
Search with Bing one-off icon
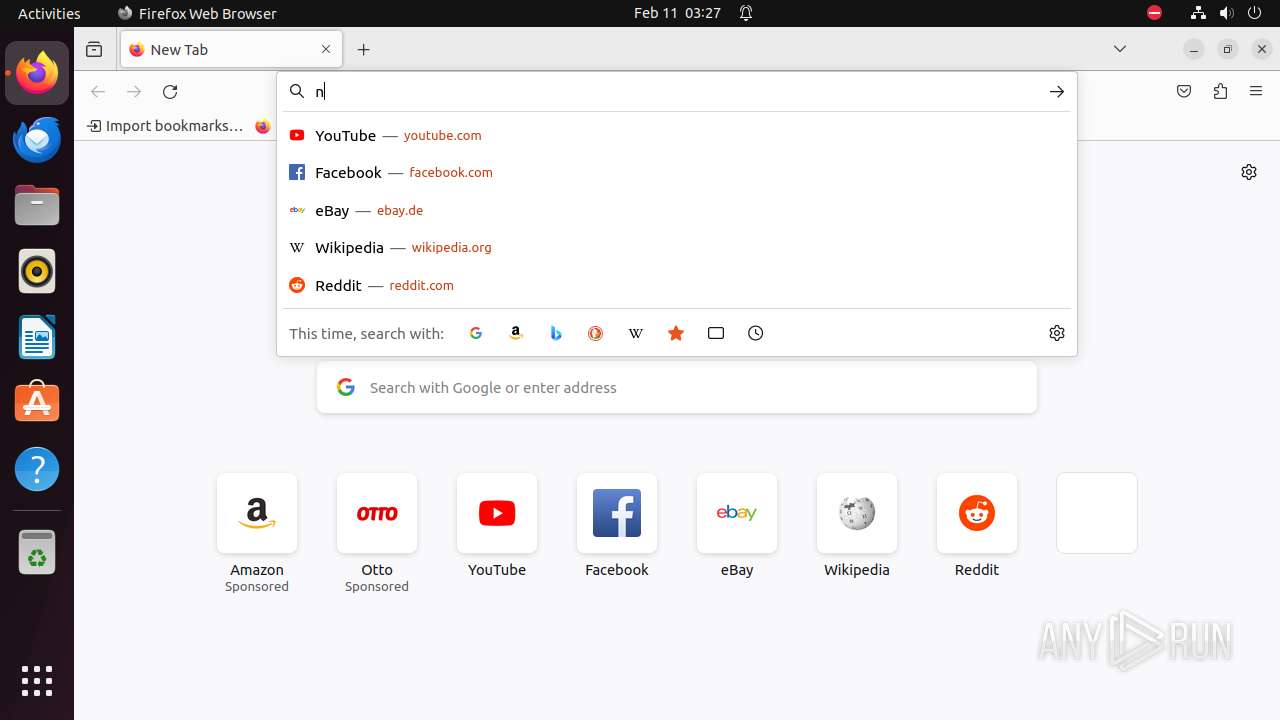[556, 333]
